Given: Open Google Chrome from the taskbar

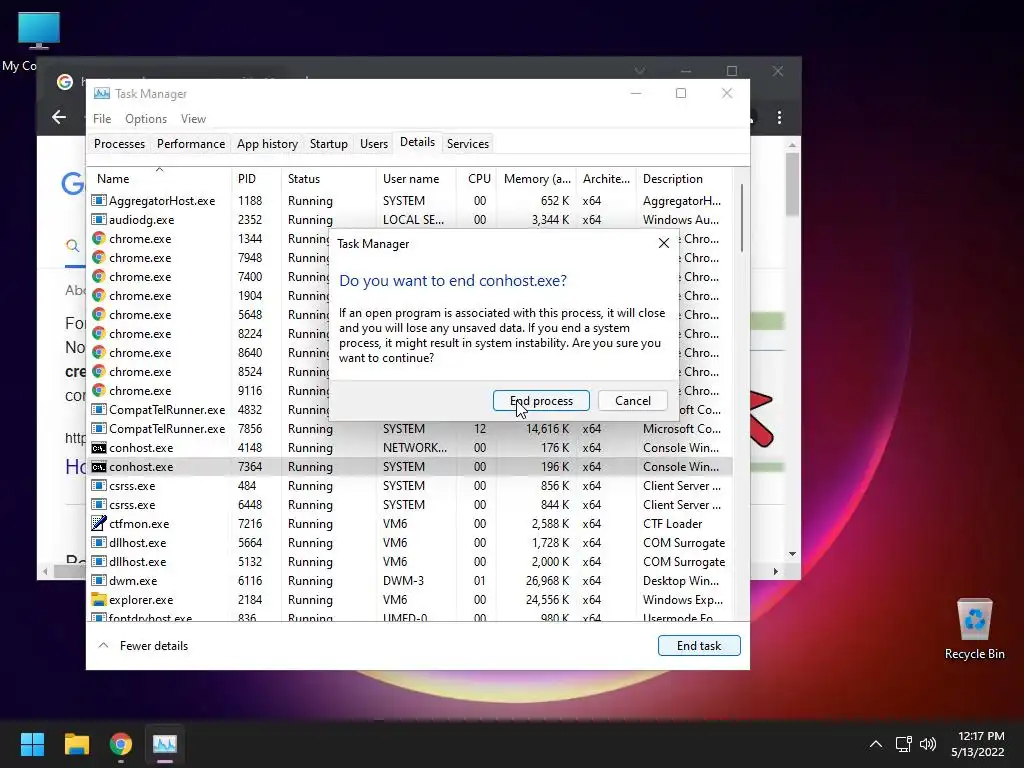Looking at the screenshot, I should click(x=121, y=744).
